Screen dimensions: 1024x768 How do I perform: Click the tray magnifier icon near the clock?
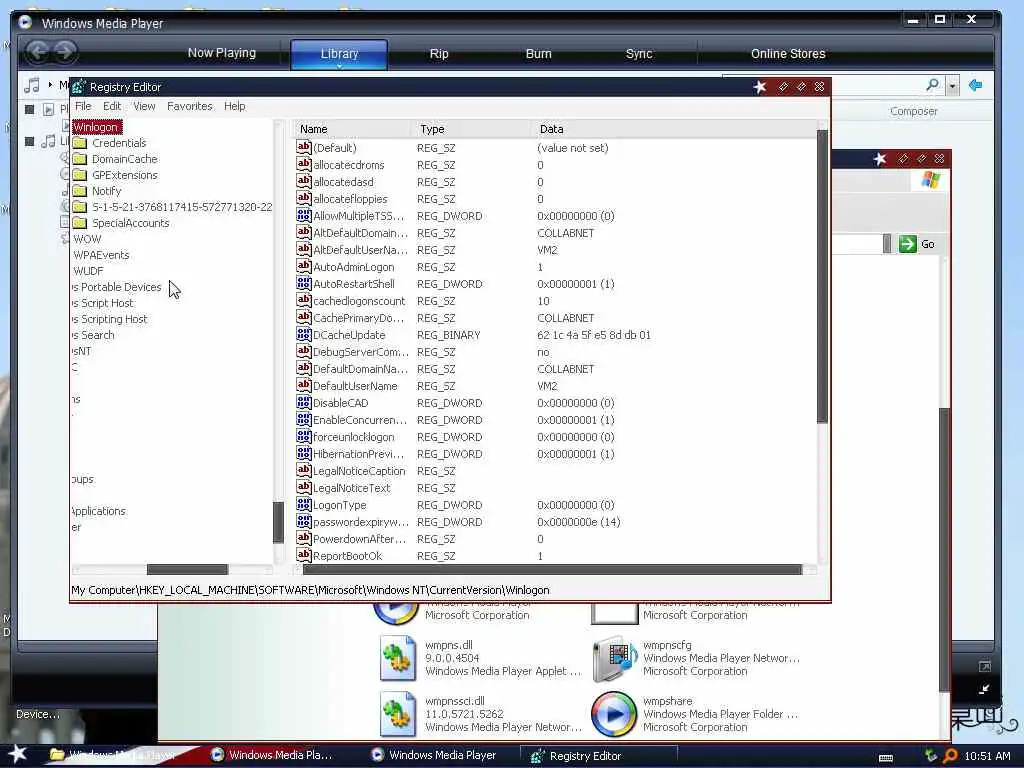point(950,756)
